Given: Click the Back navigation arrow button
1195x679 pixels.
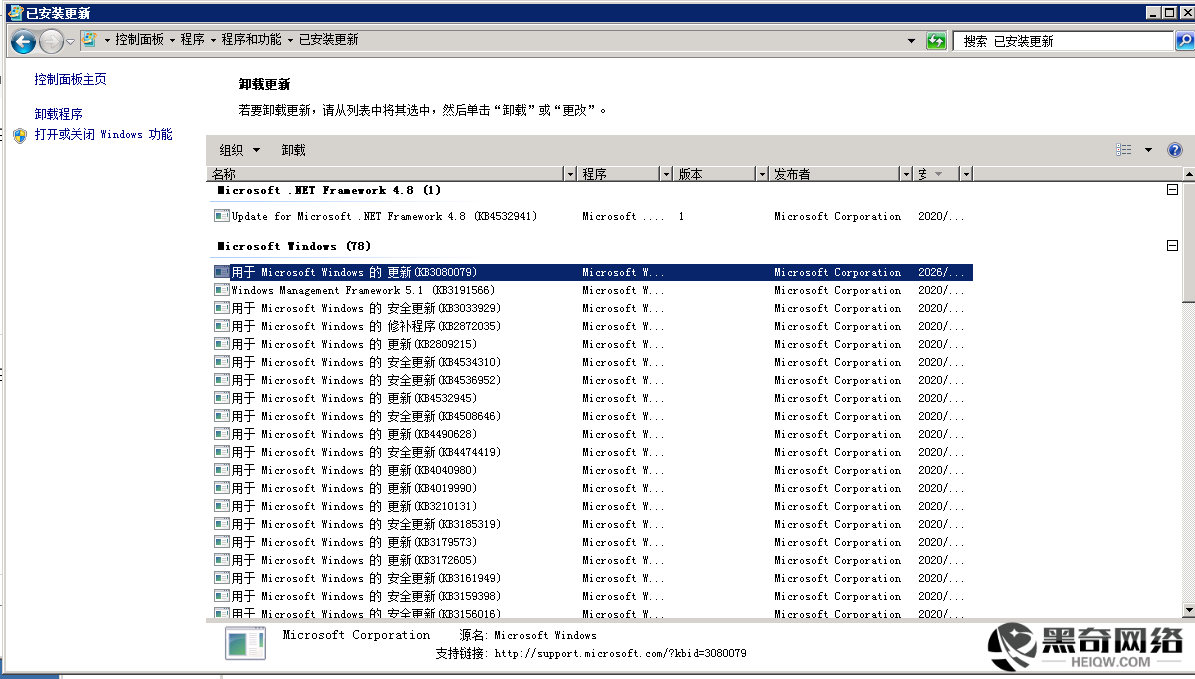Looking at the screenshot, I should pos(23,42).
